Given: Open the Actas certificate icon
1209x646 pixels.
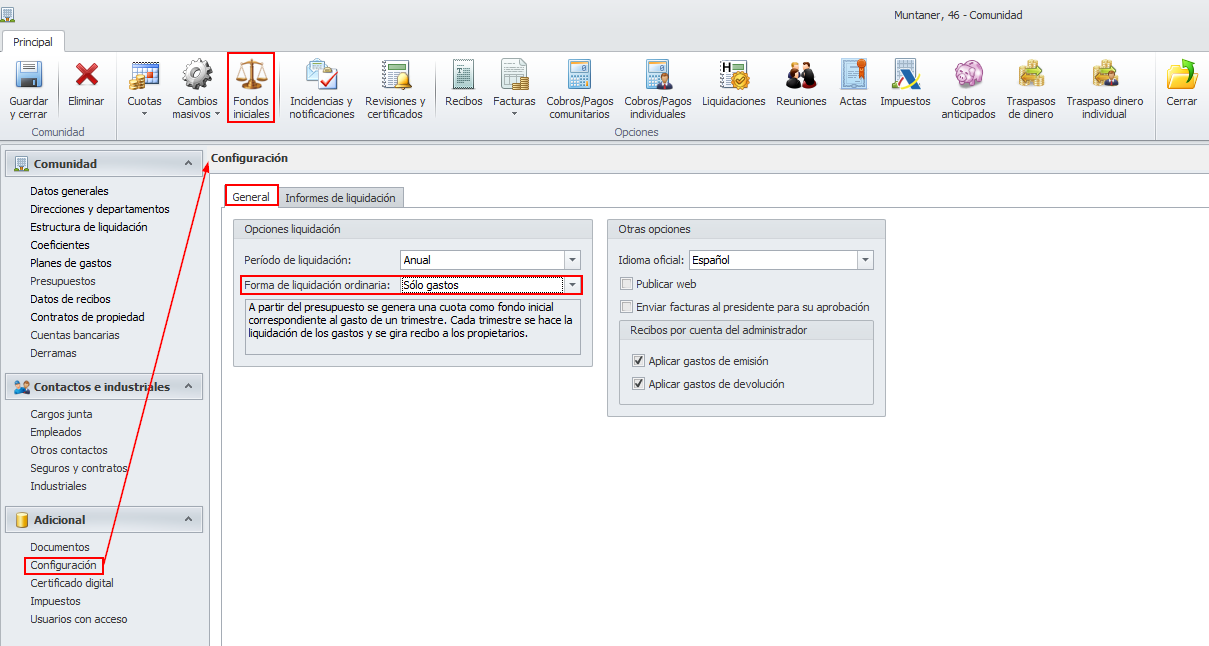Looking at the screenshot, I should click(x=853, y=75).
